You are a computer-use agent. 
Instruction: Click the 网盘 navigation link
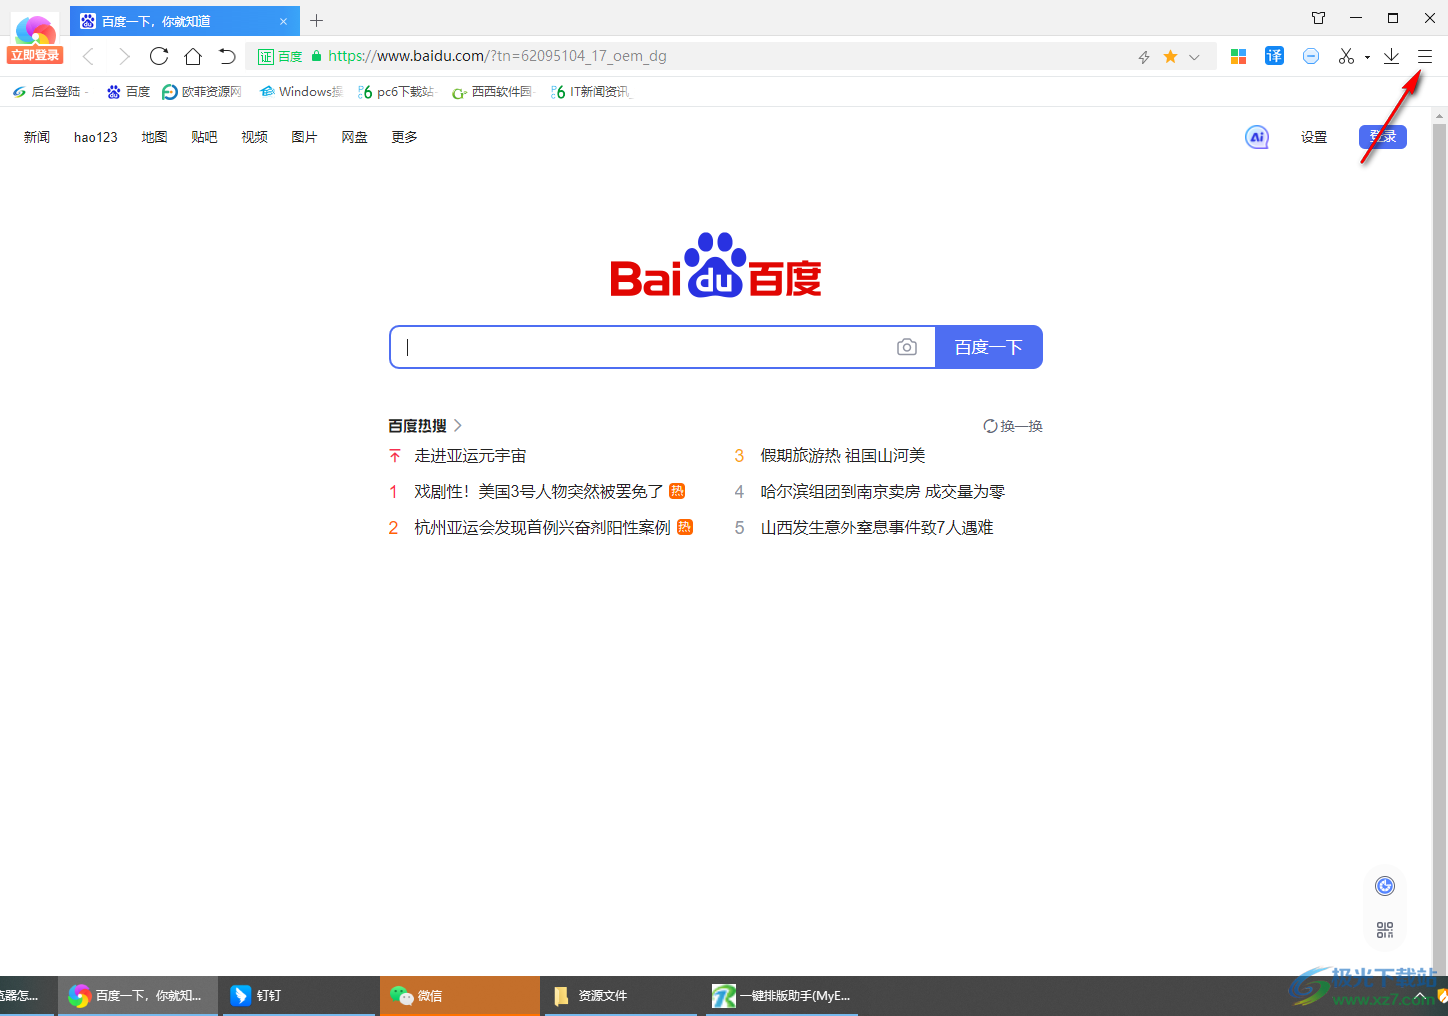(x=354, y=137)
